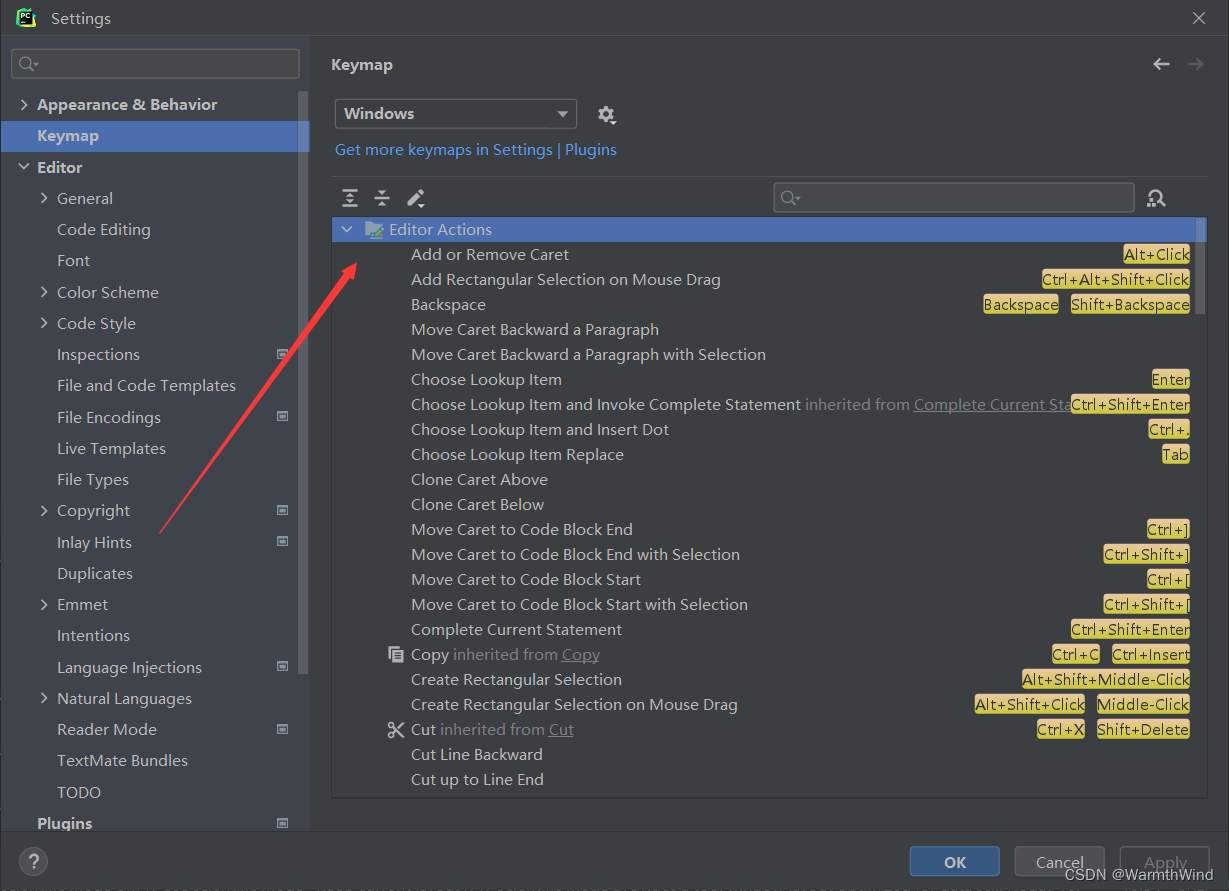Open File Types settings

point(93,479)
